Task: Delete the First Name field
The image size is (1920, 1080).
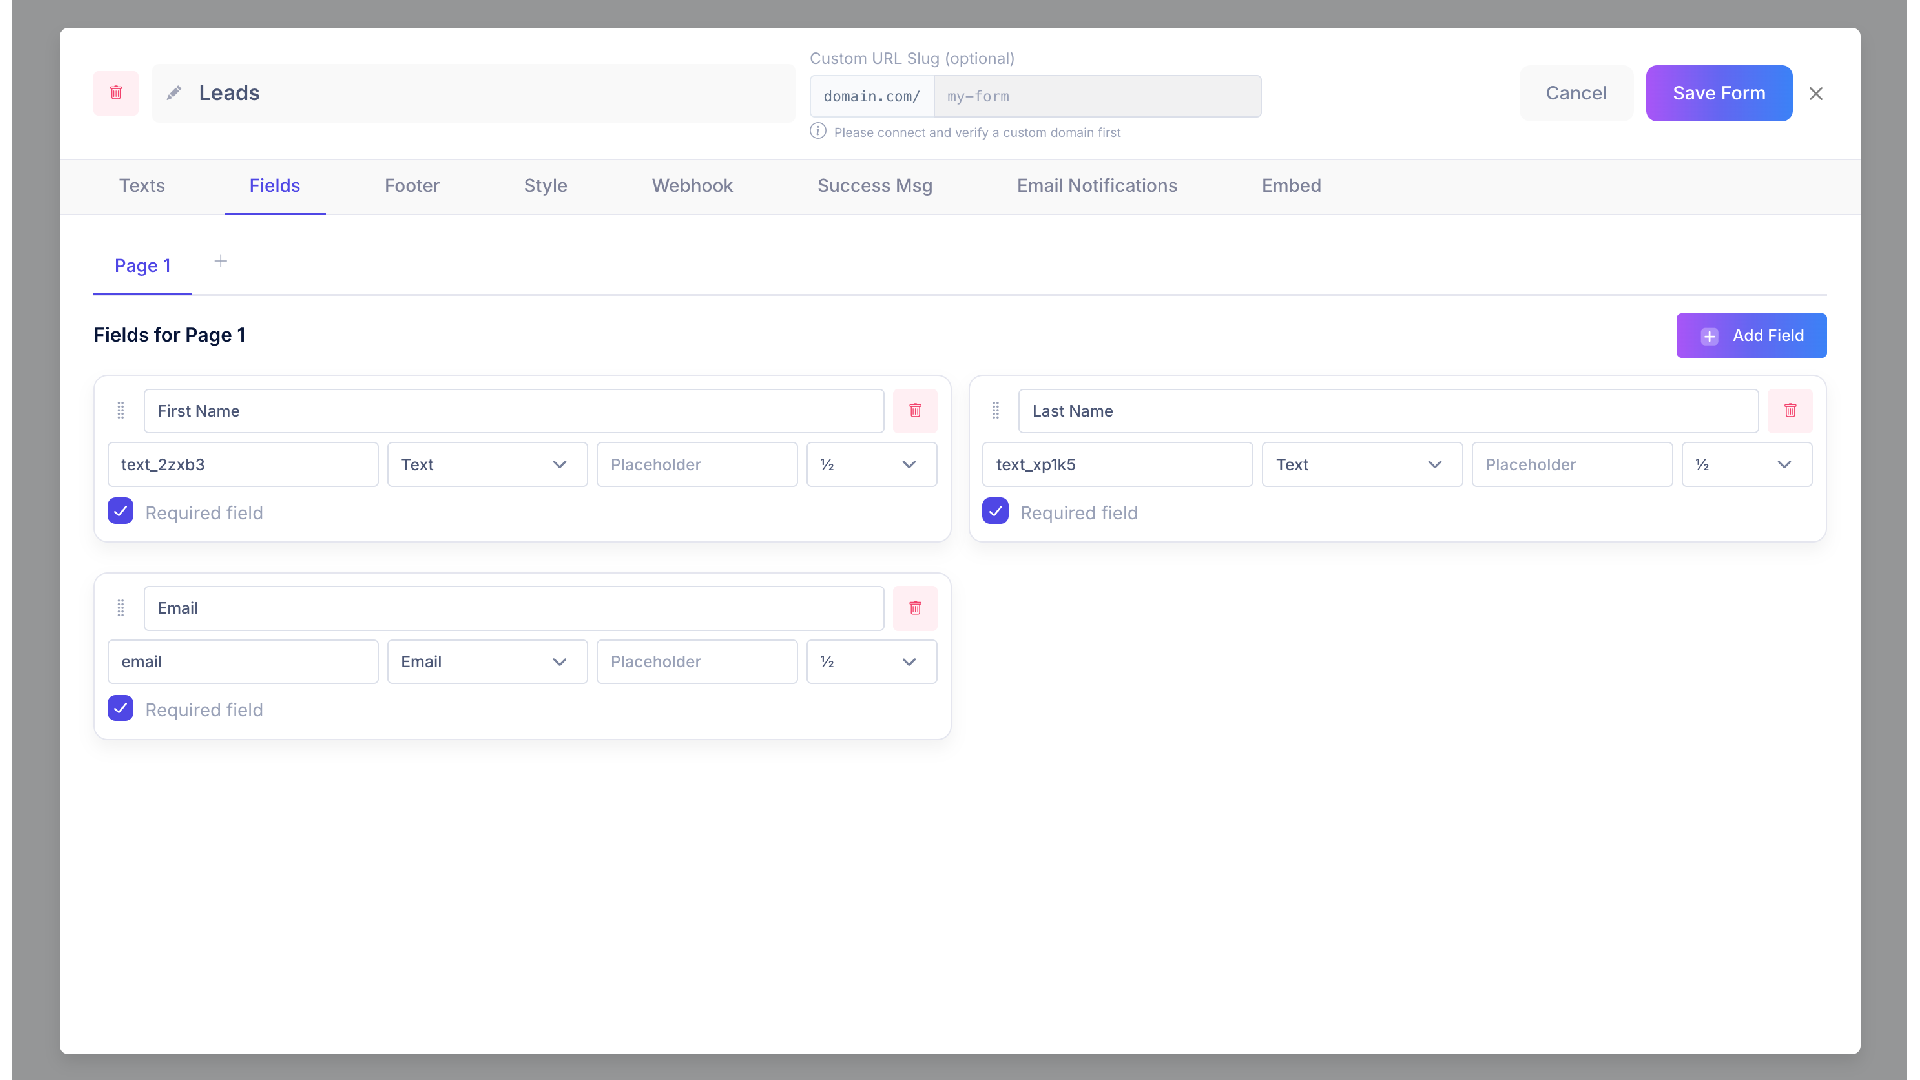Action: click(x=915, y=411)
